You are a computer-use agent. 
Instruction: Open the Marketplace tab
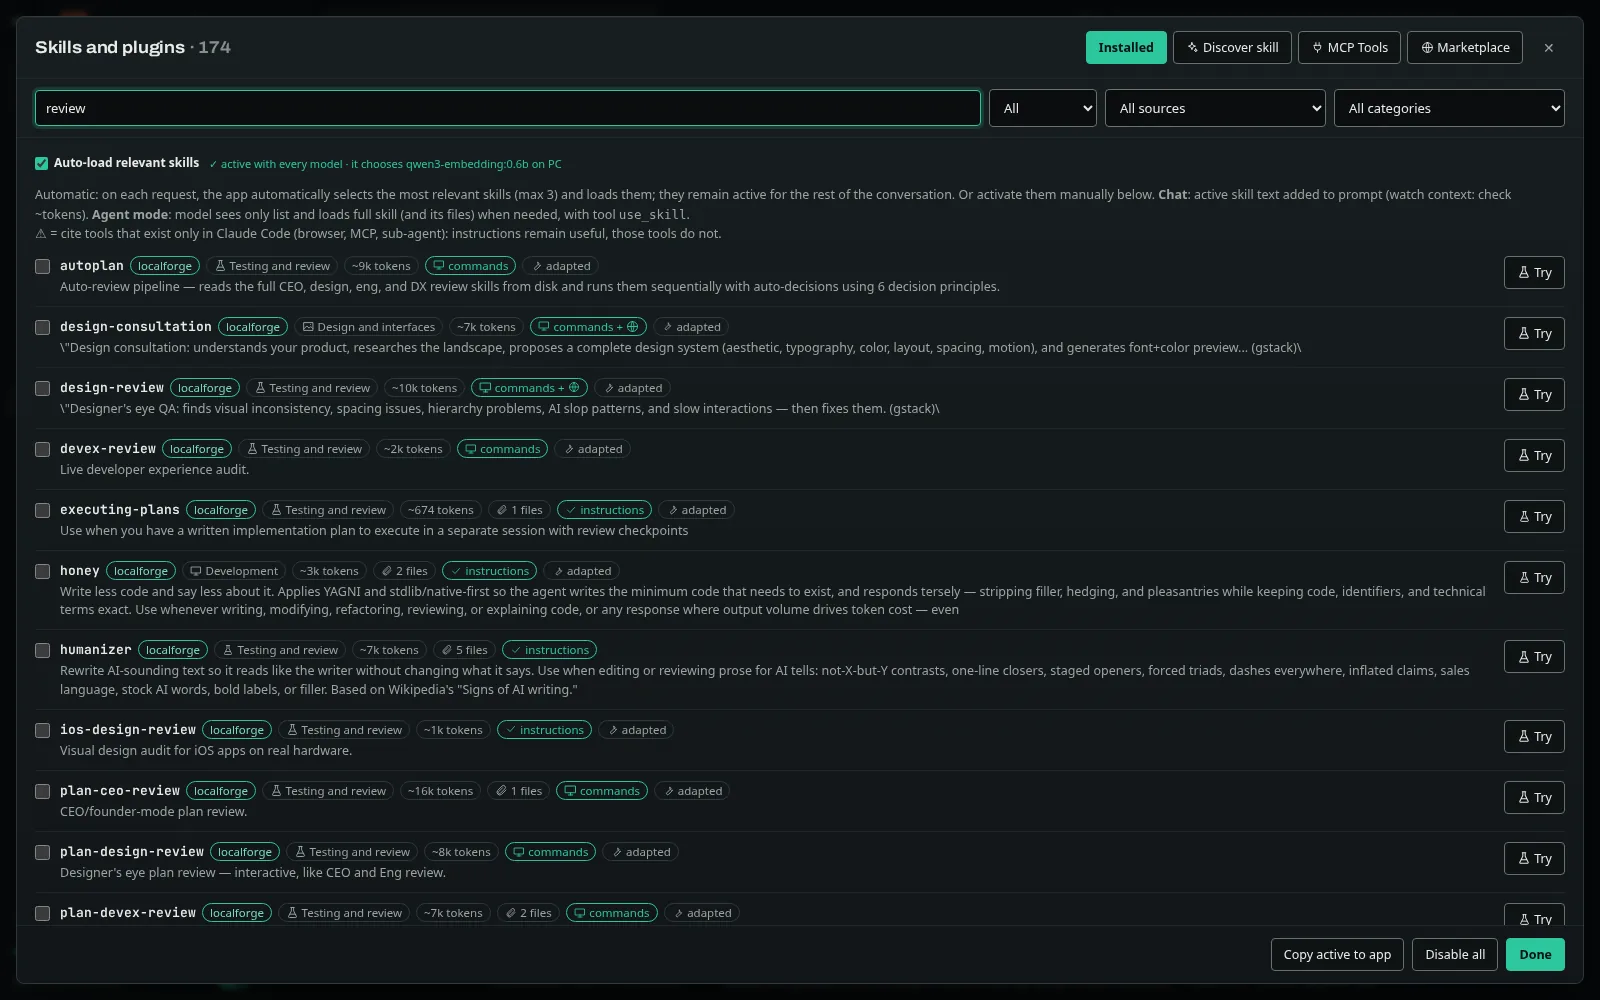point(1465,47)
